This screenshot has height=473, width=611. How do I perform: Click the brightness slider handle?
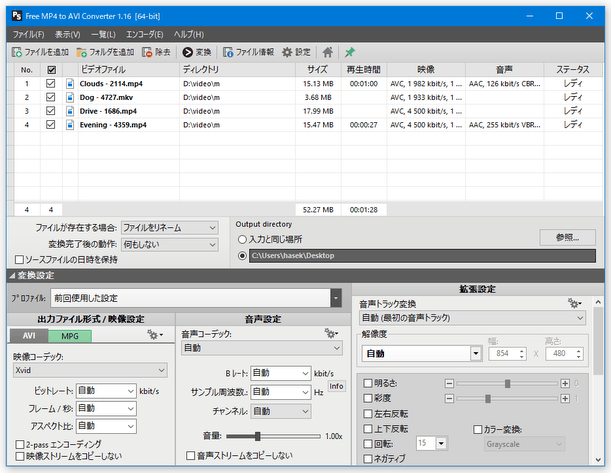point(507,384)
